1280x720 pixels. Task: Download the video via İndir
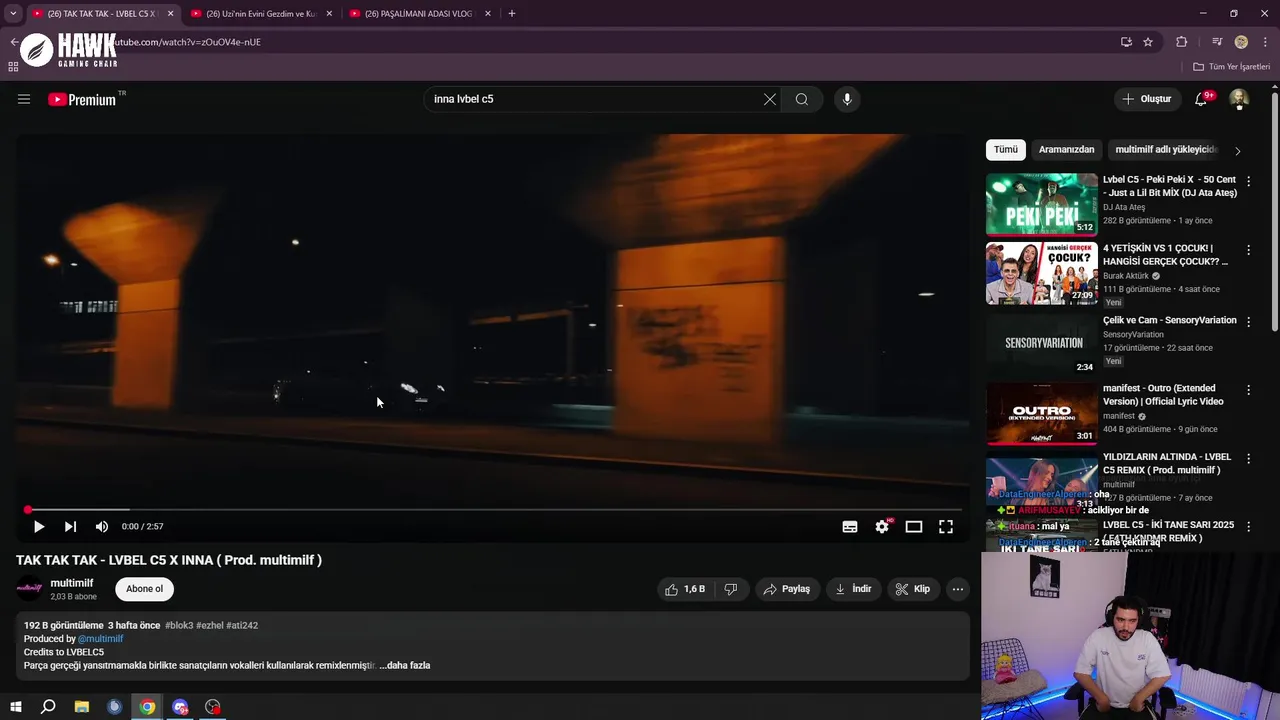click(853, 589)
